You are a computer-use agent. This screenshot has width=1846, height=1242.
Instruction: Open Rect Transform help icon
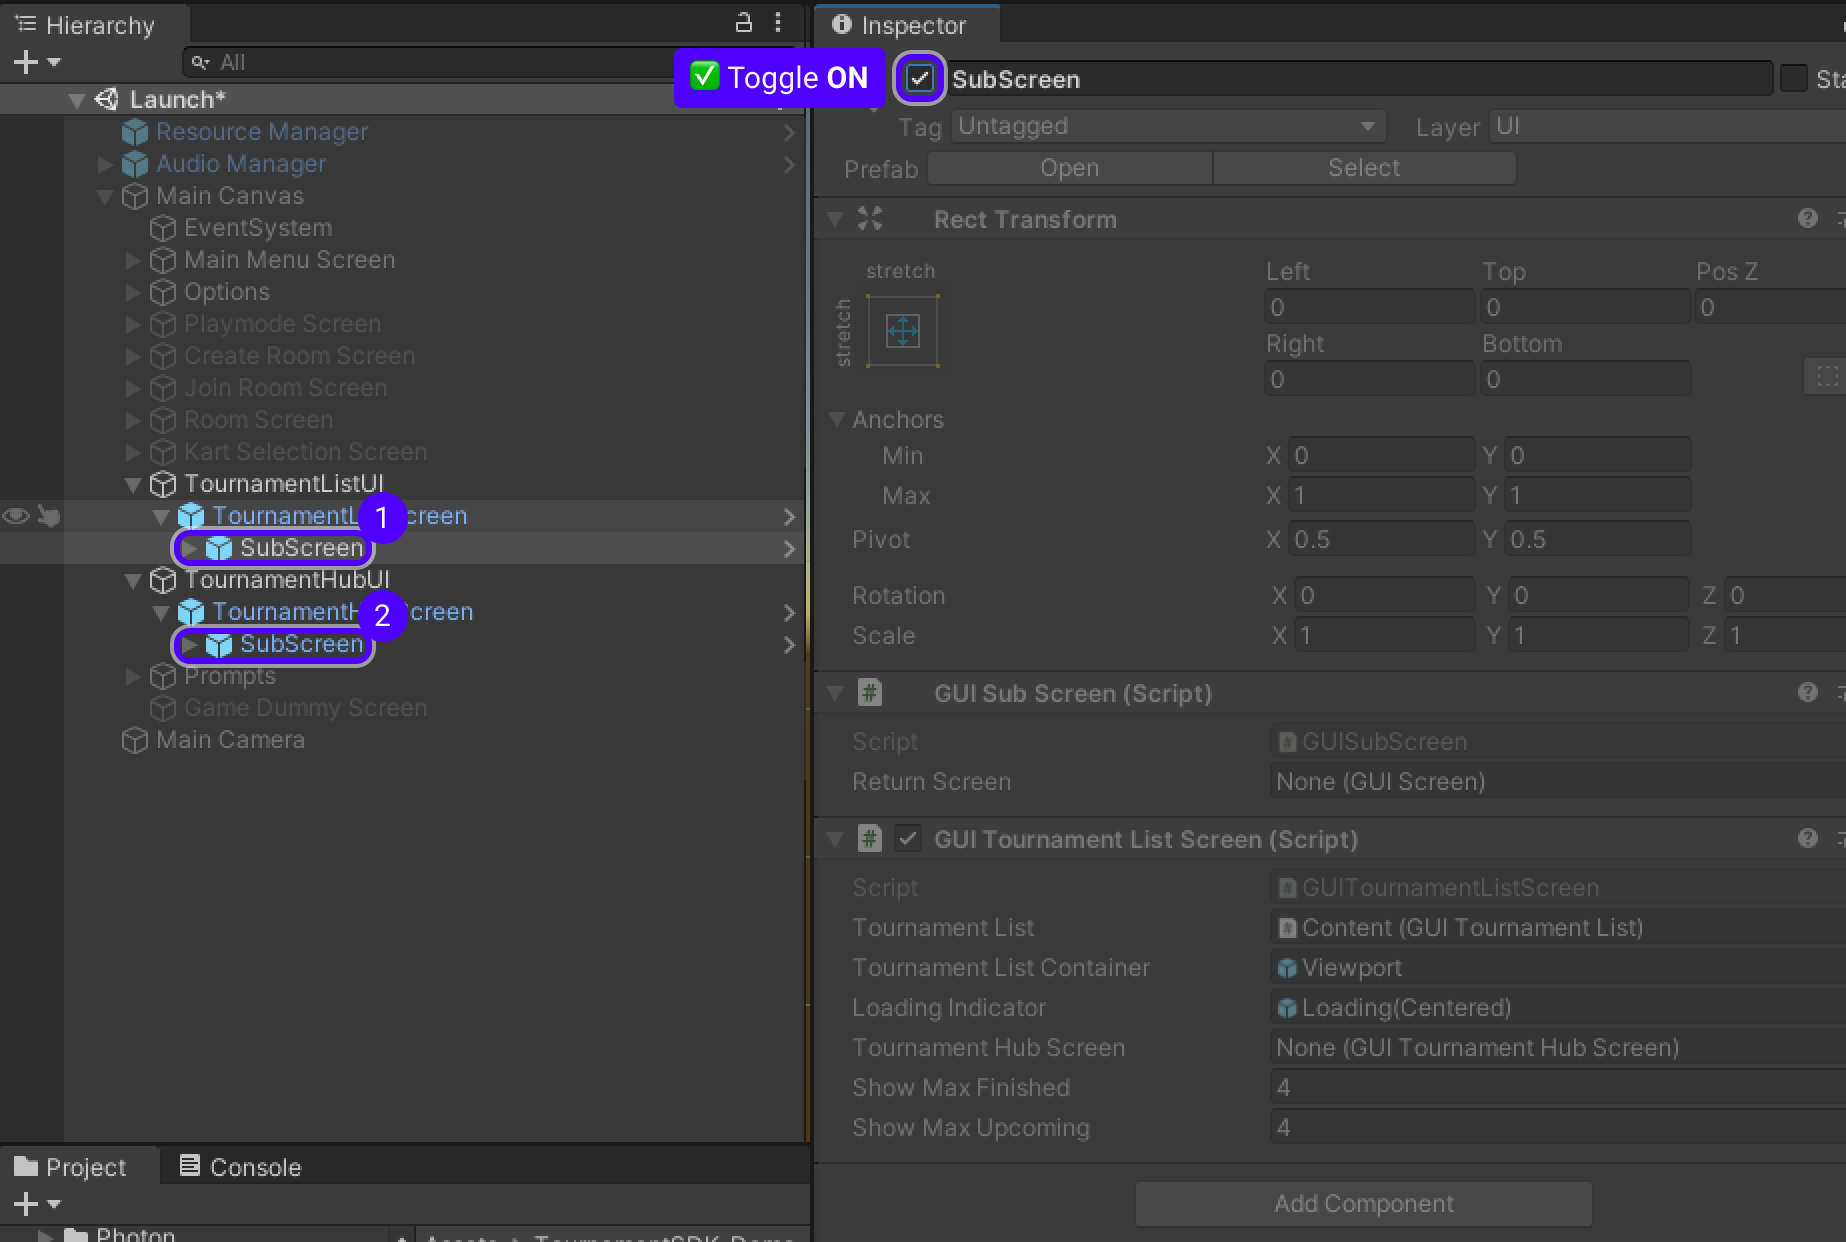(1807, 219)
